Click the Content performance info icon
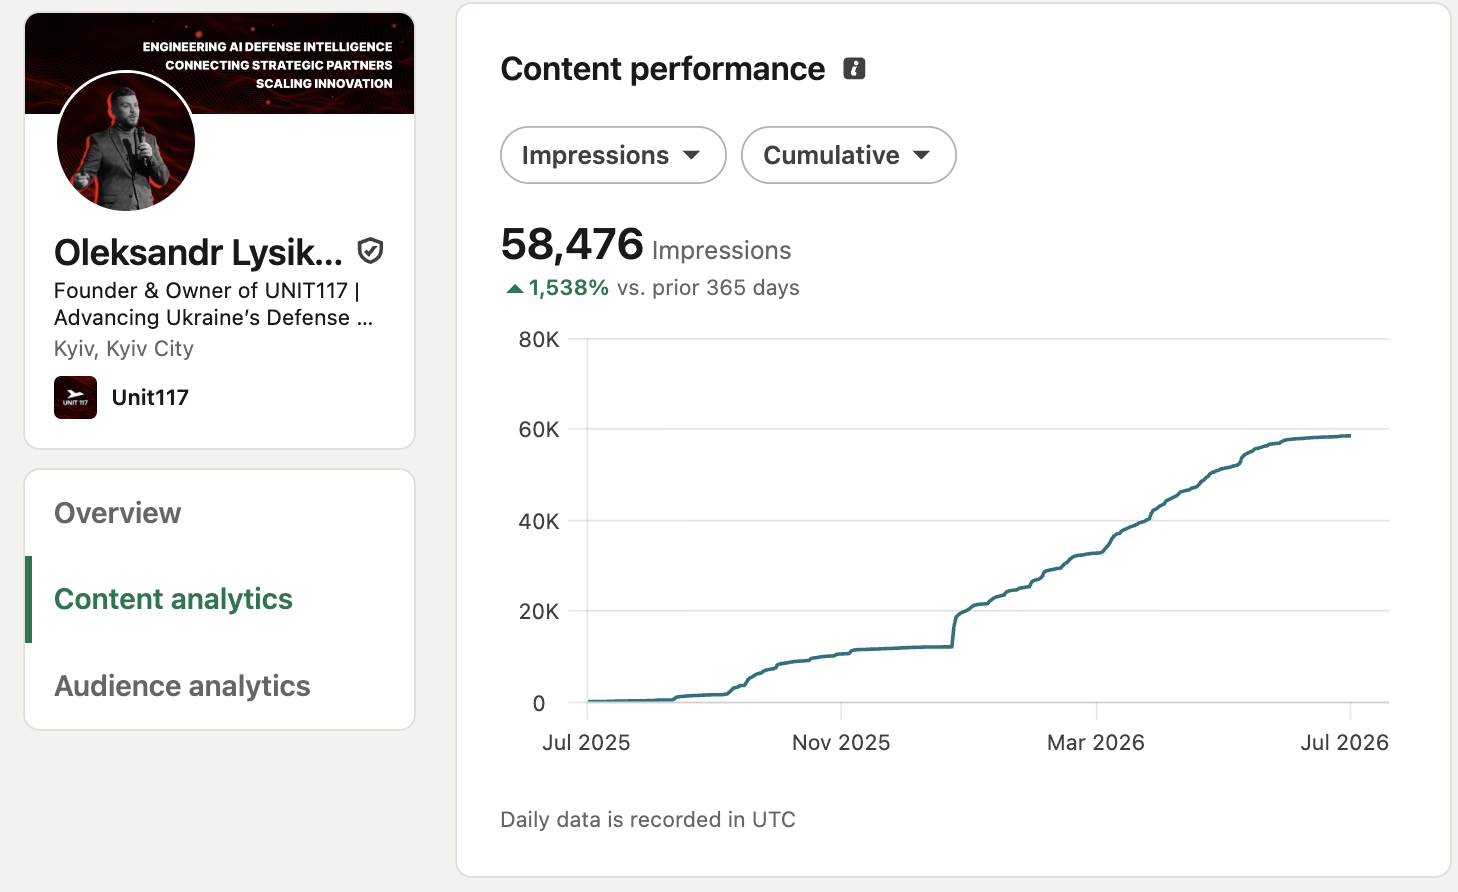1458x892 pixels. point(854,68)
